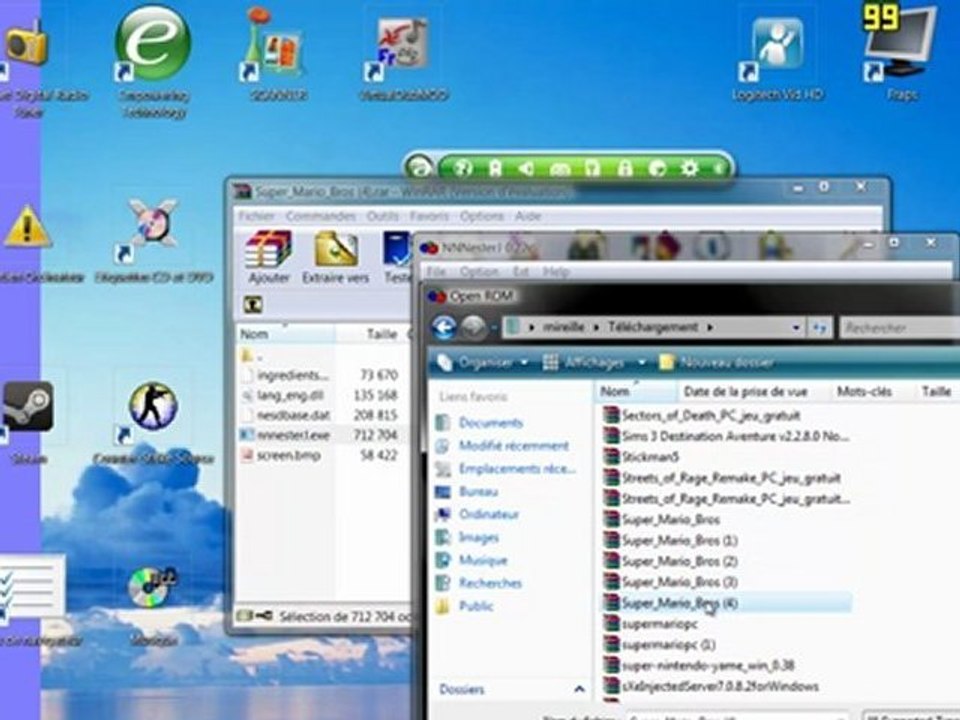The image size is (960, 720).
Task: Open File menu in NNNesterJ window
Action: point(436,272)
